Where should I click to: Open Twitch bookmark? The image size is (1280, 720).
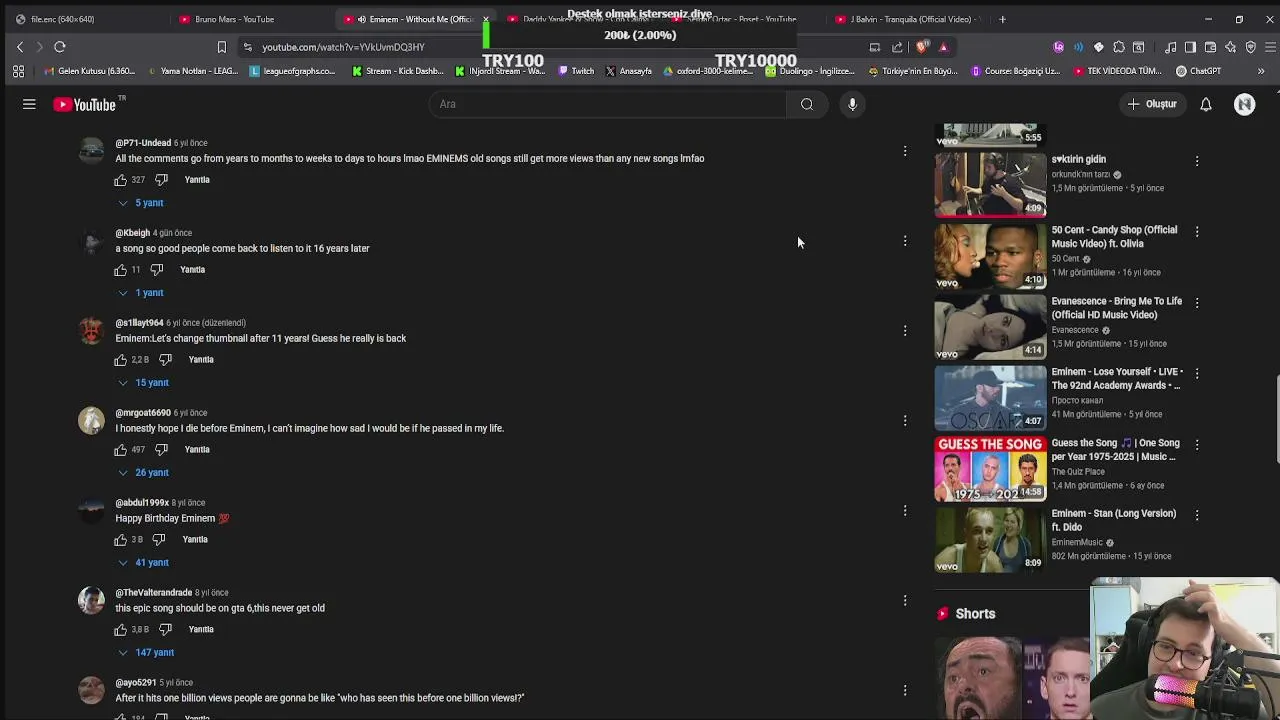pyautogui.click(x=576, y=71)
